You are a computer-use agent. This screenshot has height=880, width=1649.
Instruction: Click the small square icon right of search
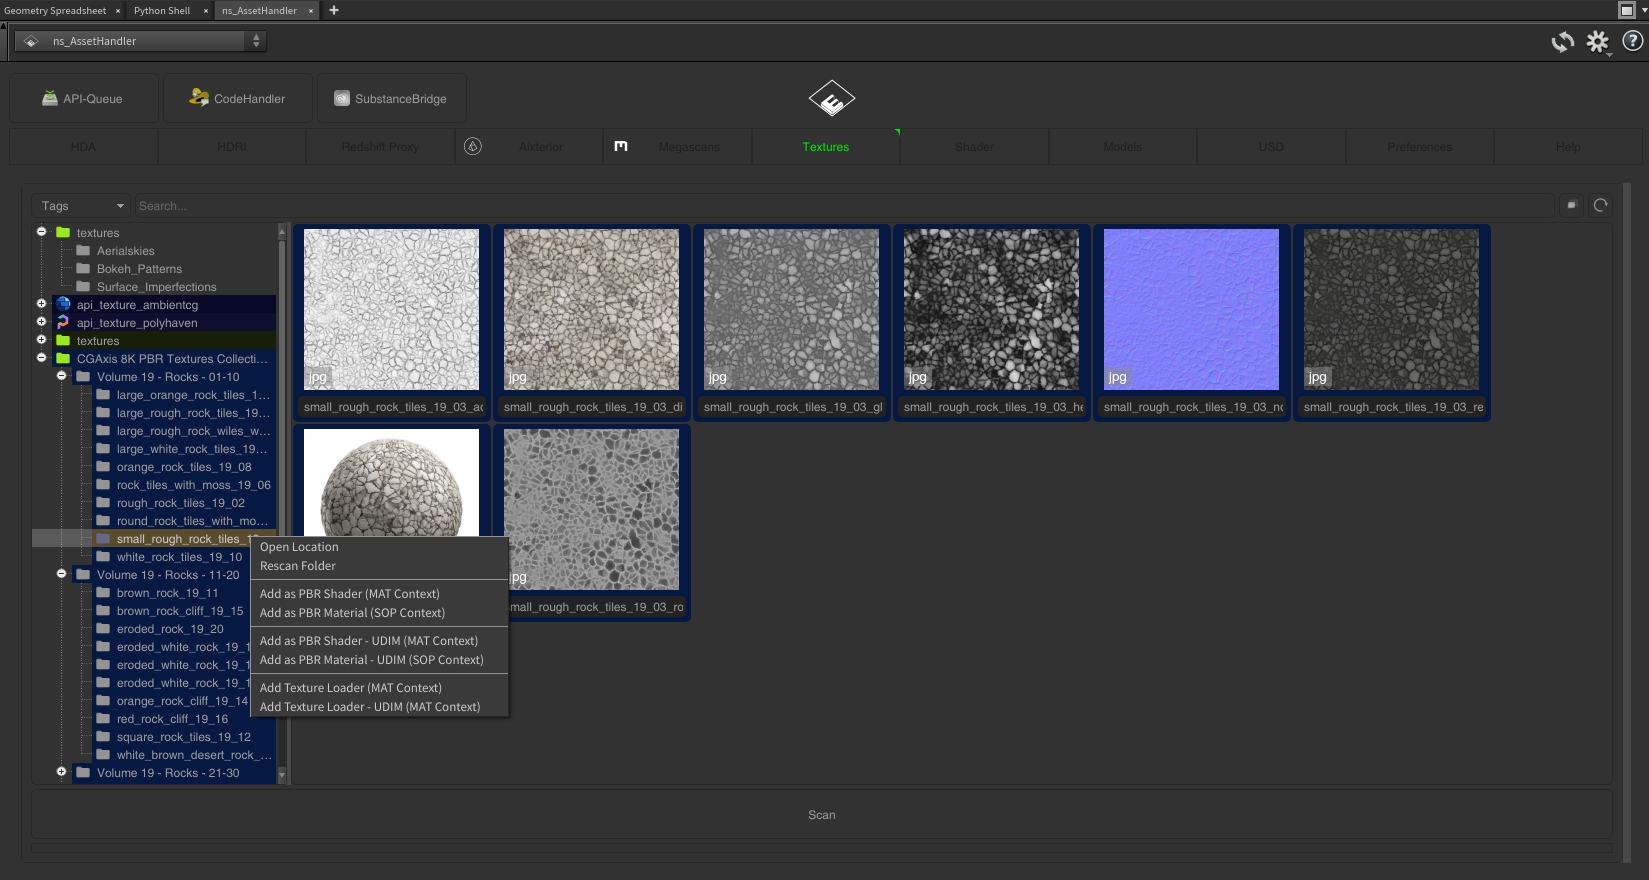pos(1571,206)
